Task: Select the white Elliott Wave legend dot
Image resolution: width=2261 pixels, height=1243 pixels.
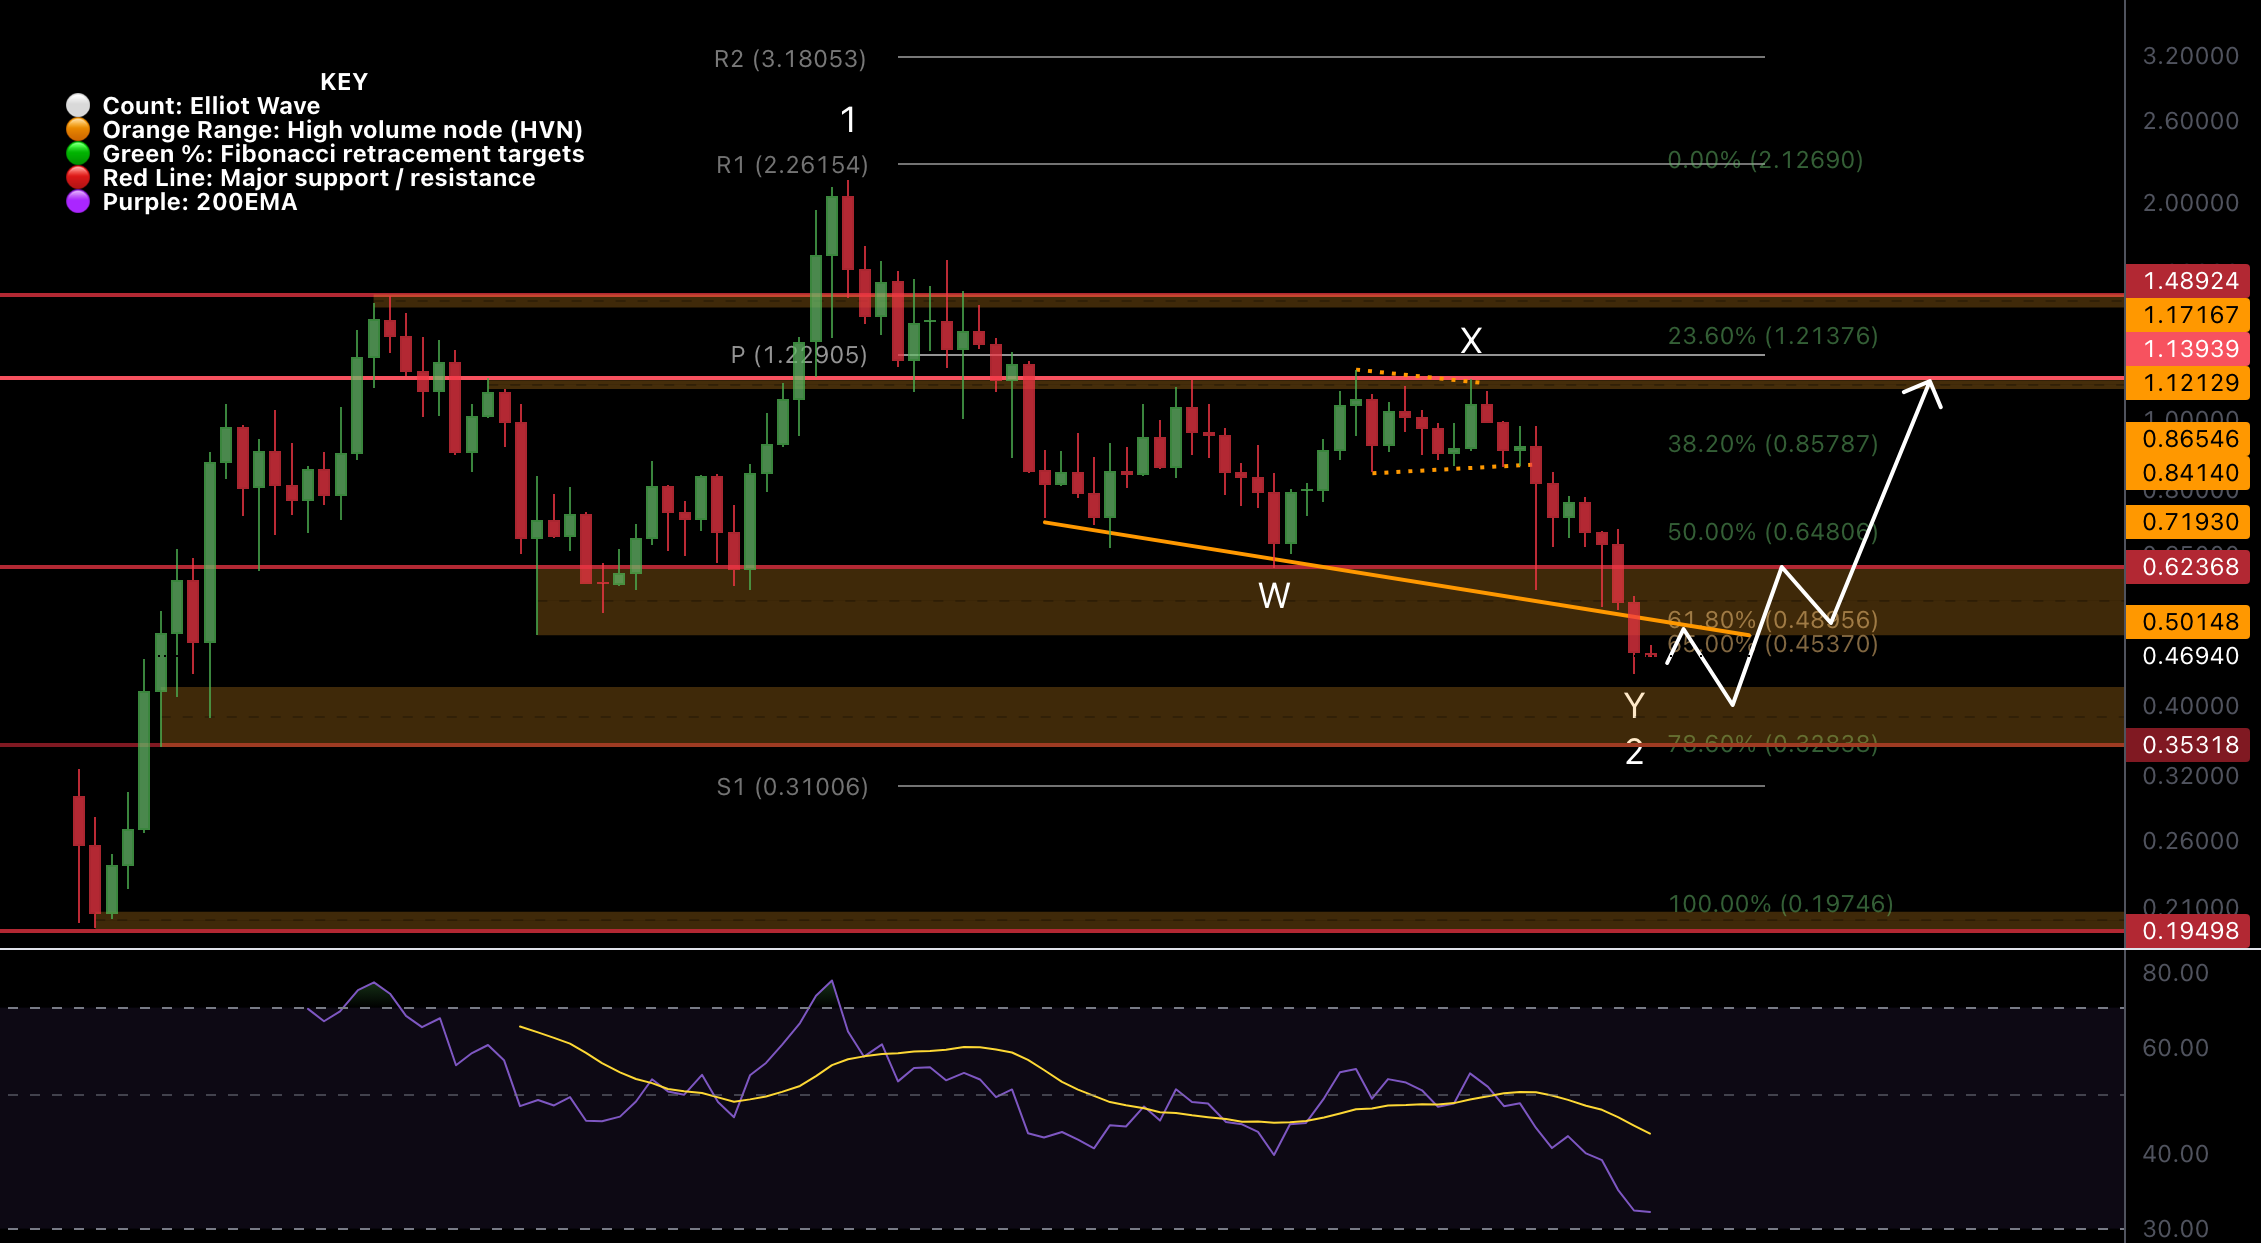Action: (80, 105)
